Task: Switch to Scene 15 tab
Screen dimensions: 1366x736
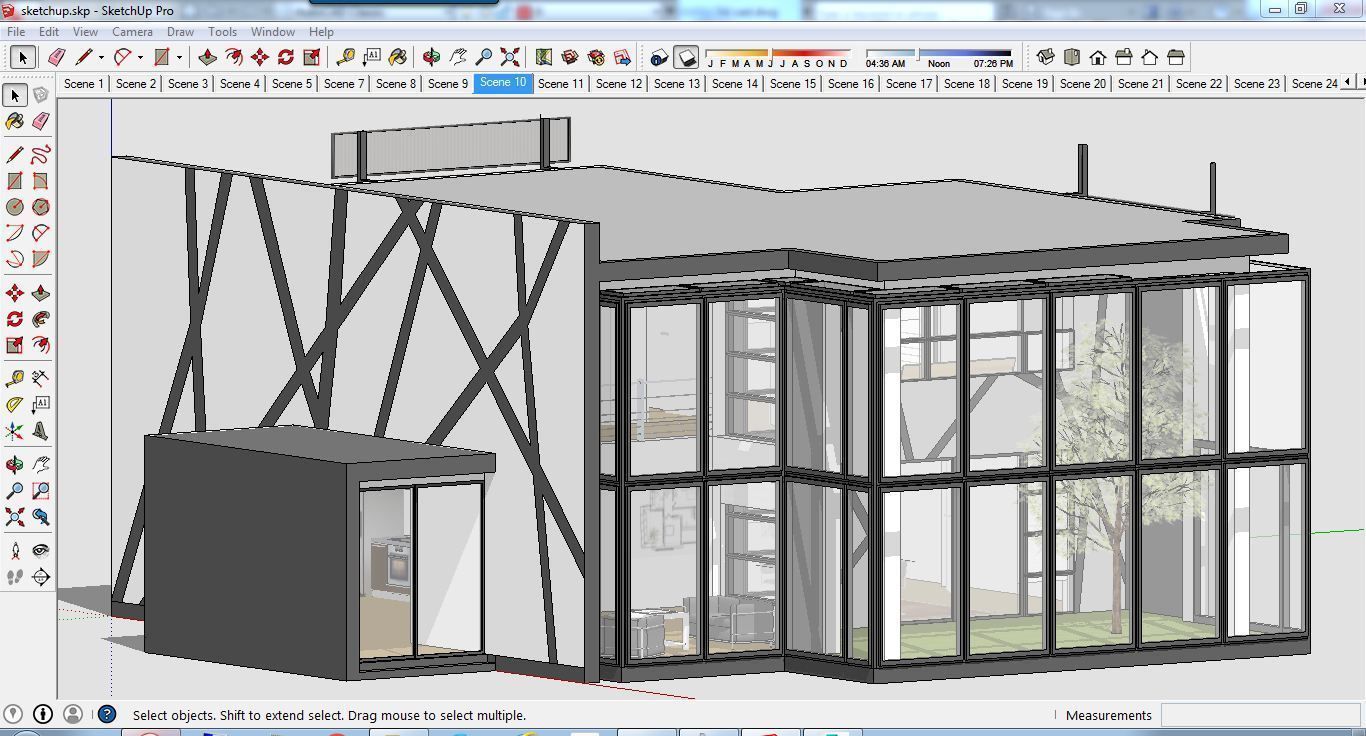Action: (793, 83)
